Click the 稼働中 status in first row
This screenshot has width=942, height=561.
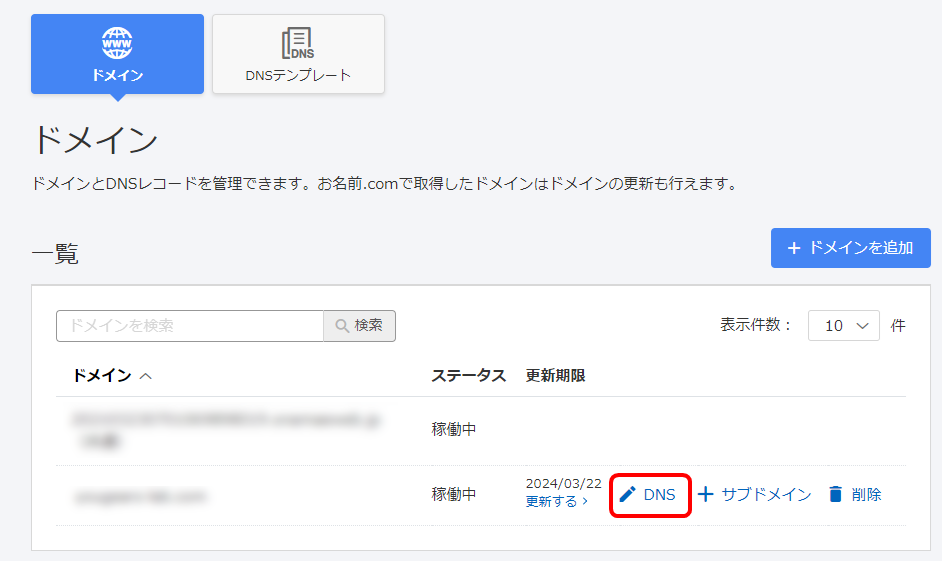pyautogui.click(x=454, y=429)
